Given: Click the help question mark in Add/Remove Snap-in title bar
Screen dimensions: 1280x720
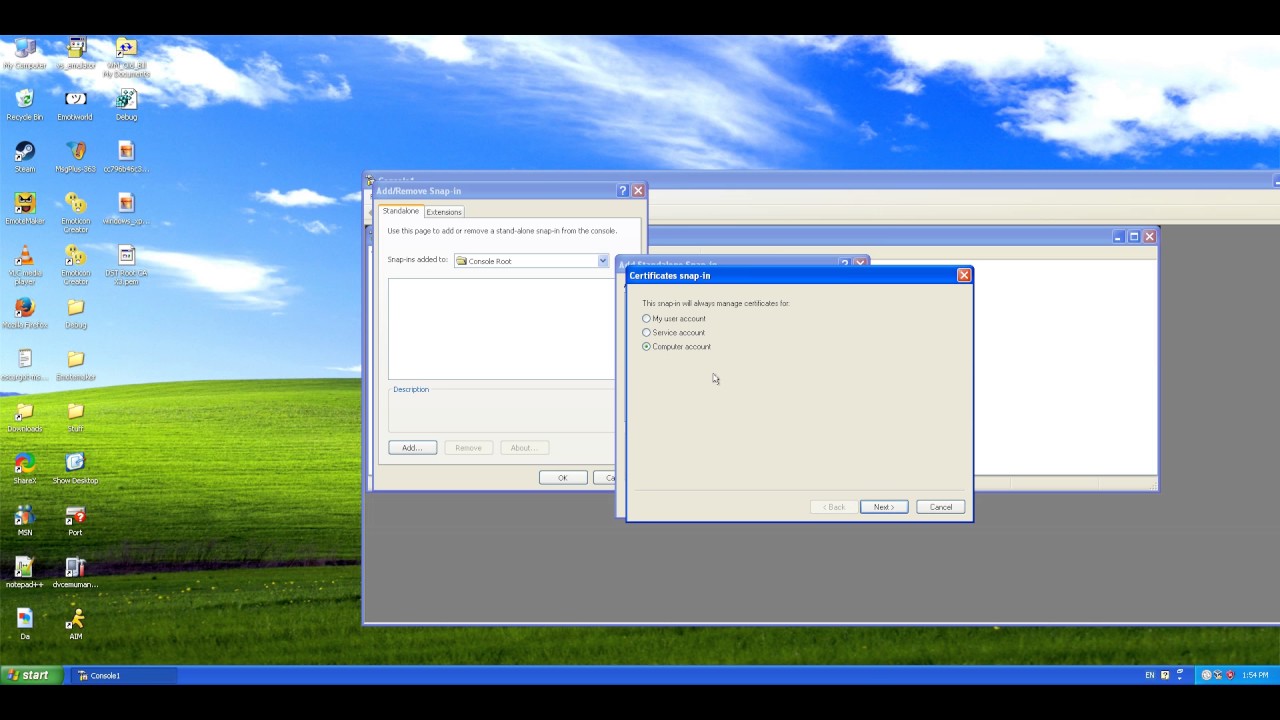Looking at the screenshot, I should point(622,190).
